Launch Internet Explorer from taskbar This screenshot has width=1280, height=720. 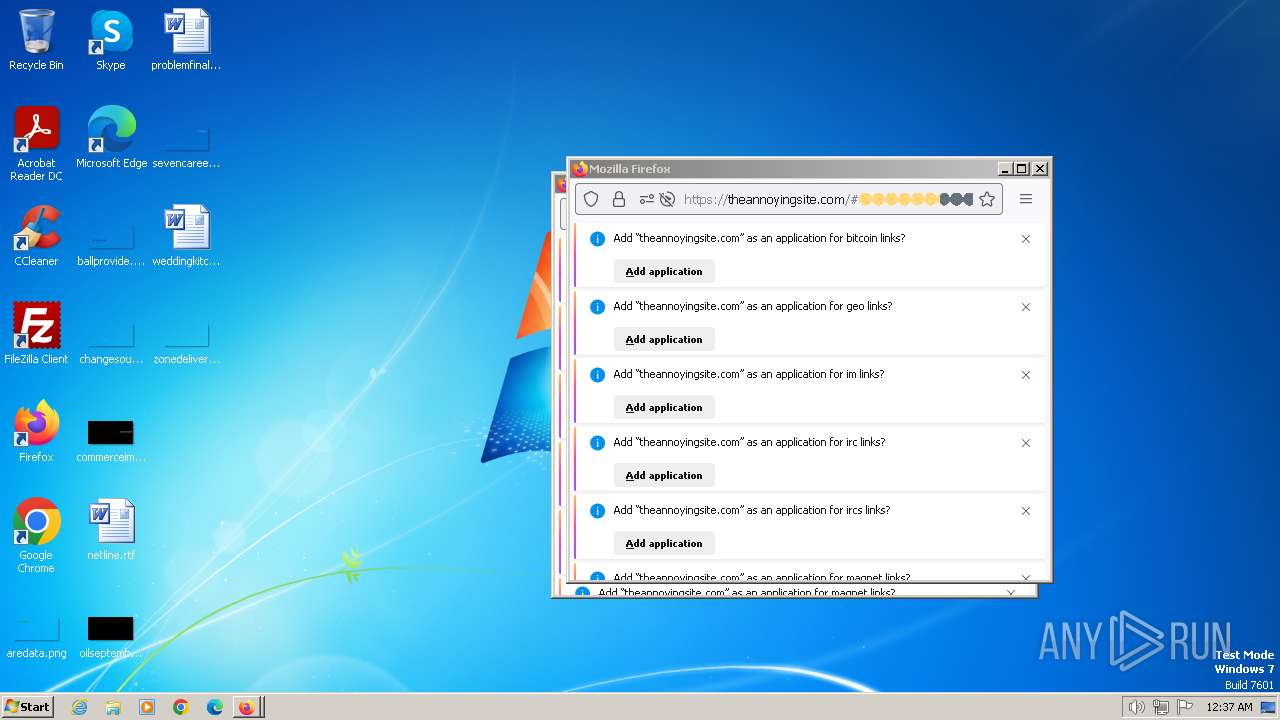(79, 707)
